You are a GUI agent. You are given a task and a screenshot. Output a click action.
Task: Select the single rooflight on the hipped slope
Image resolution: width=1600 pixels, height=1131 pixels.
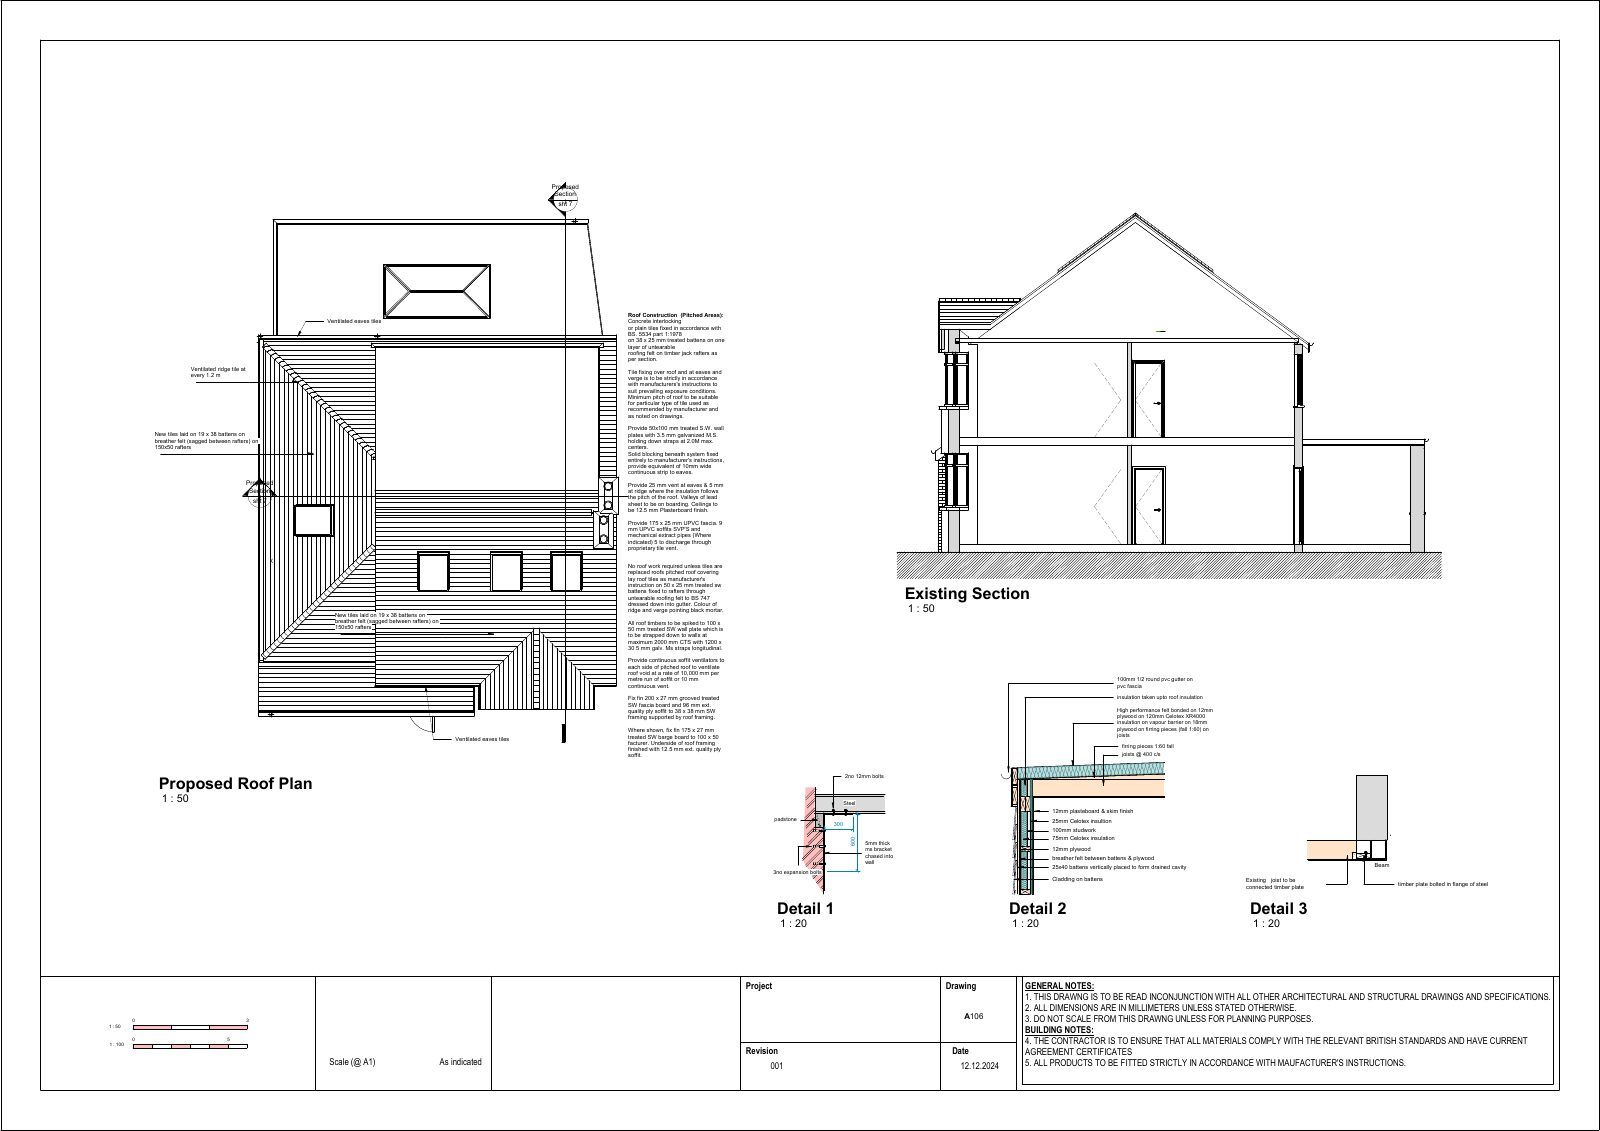coord(313,520)
